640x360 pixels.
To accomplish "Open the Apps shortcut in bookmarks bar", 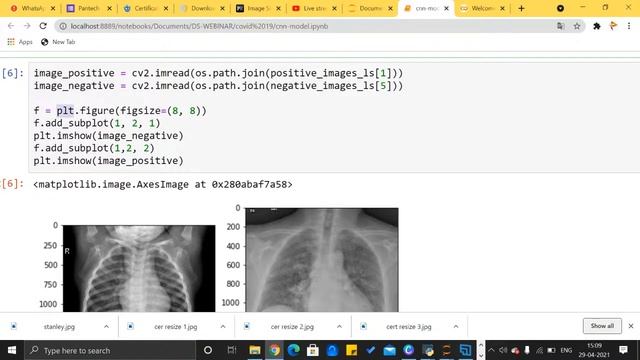I will 20,42.
